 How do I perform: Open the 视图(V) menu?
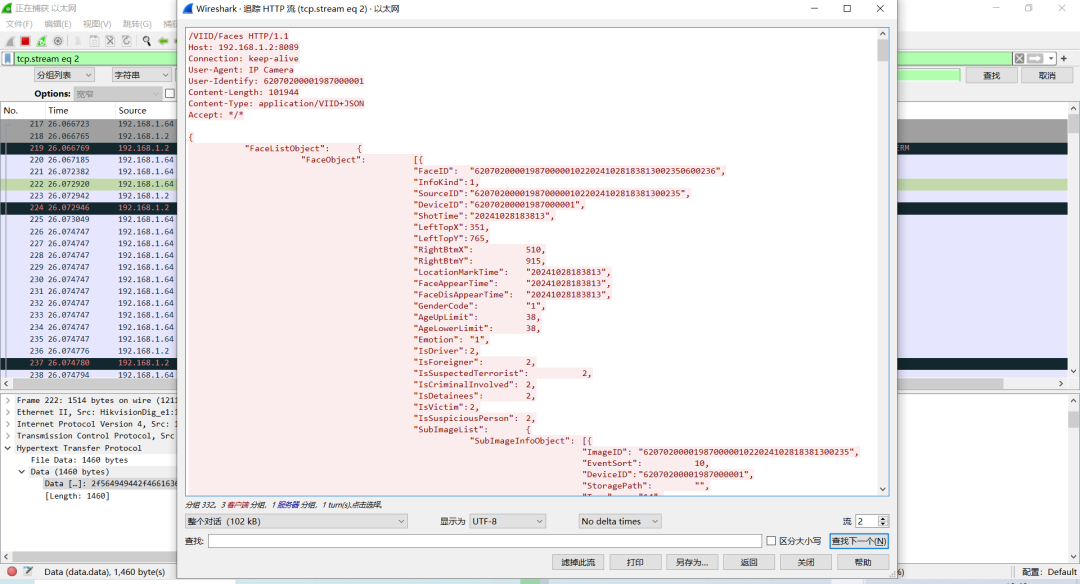click(x=96, y=24)
